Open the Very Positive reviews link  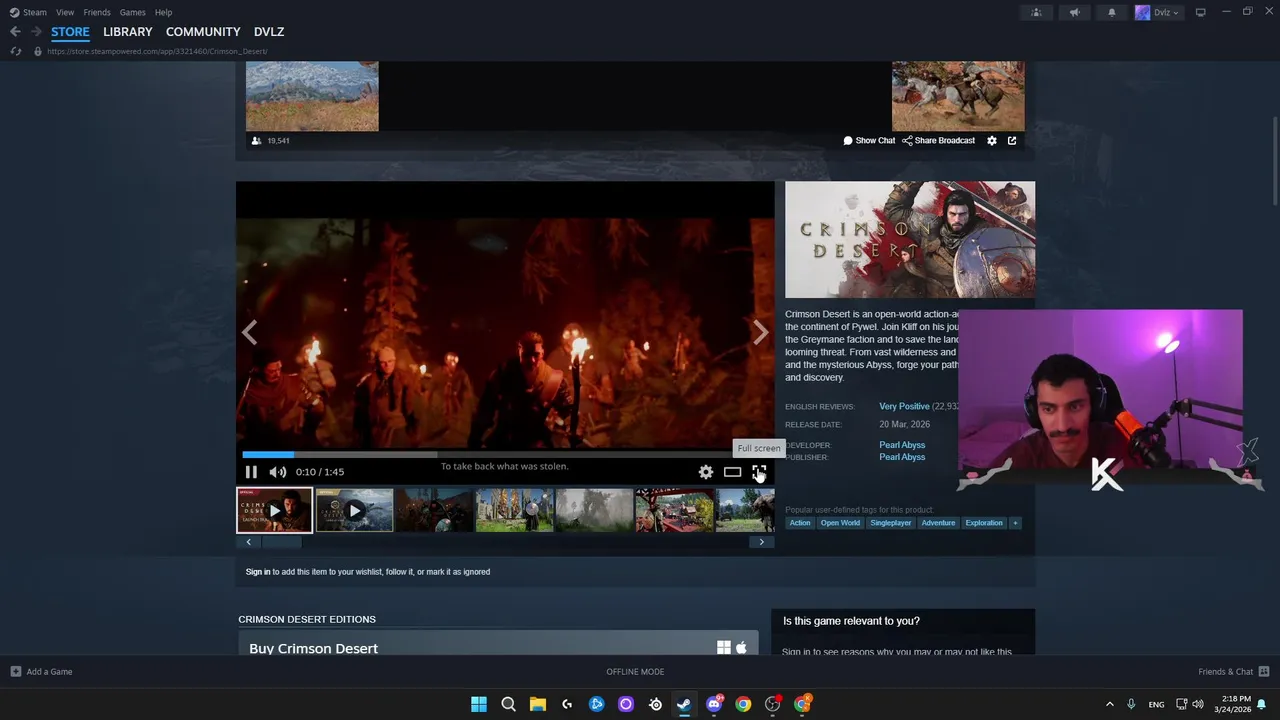click(904, 407)
